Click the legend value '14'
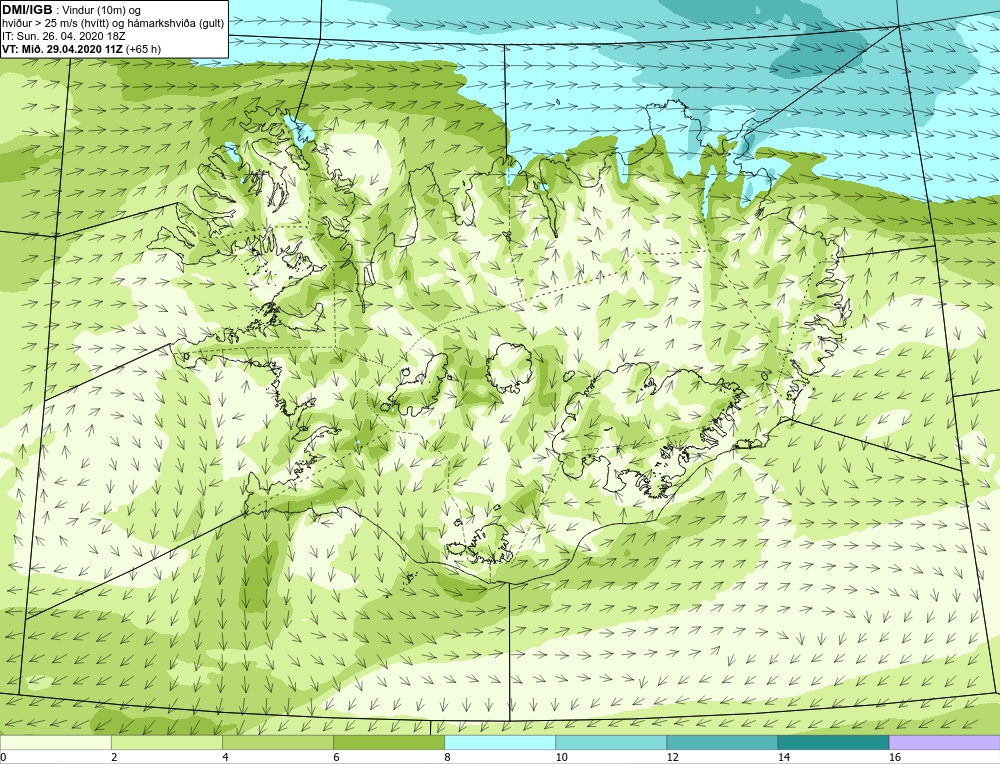Viewport: 1000px width, 764px height. click(x=784, y=757)
